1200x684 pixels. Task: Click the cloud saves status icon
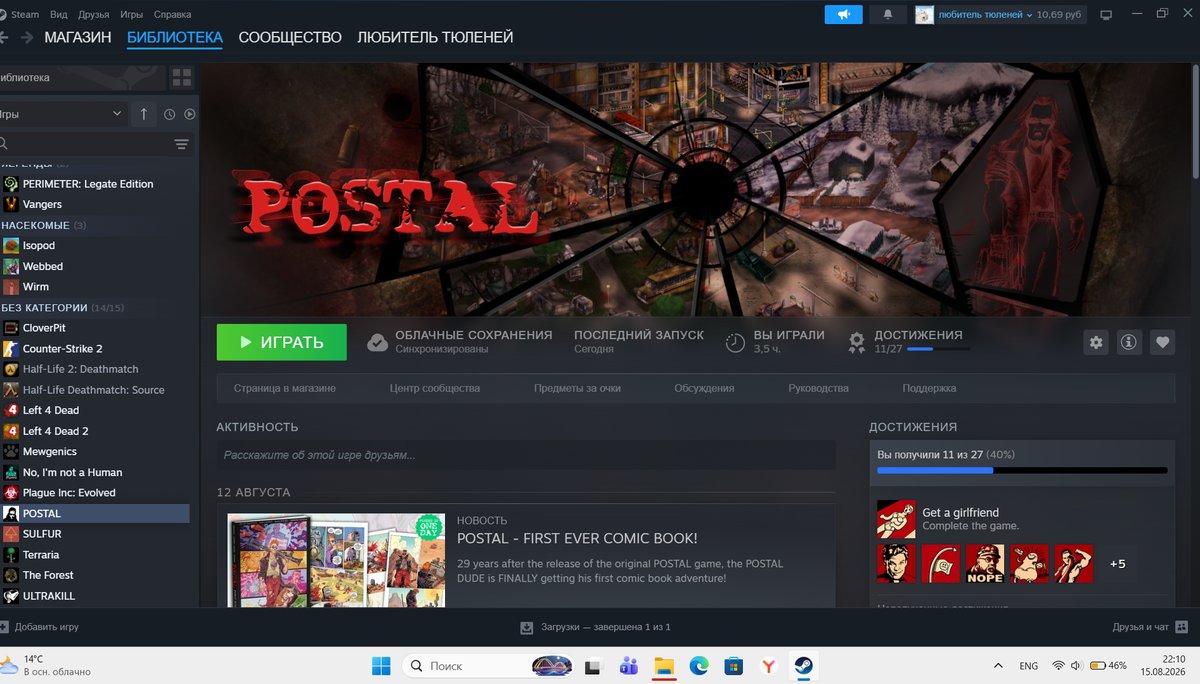[377, 342]
